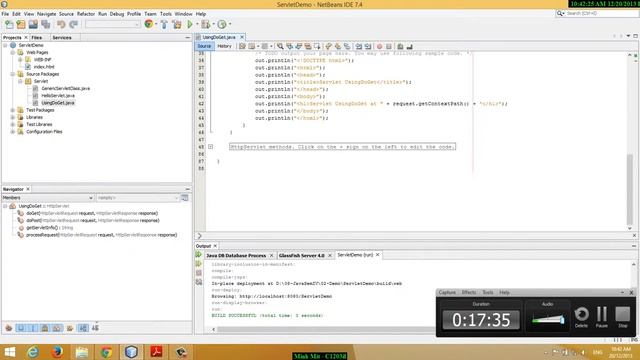Click the Profile Project toolbar icon
Image resolution: width=640 pixels, height=360 pixels.
[222, 24]
